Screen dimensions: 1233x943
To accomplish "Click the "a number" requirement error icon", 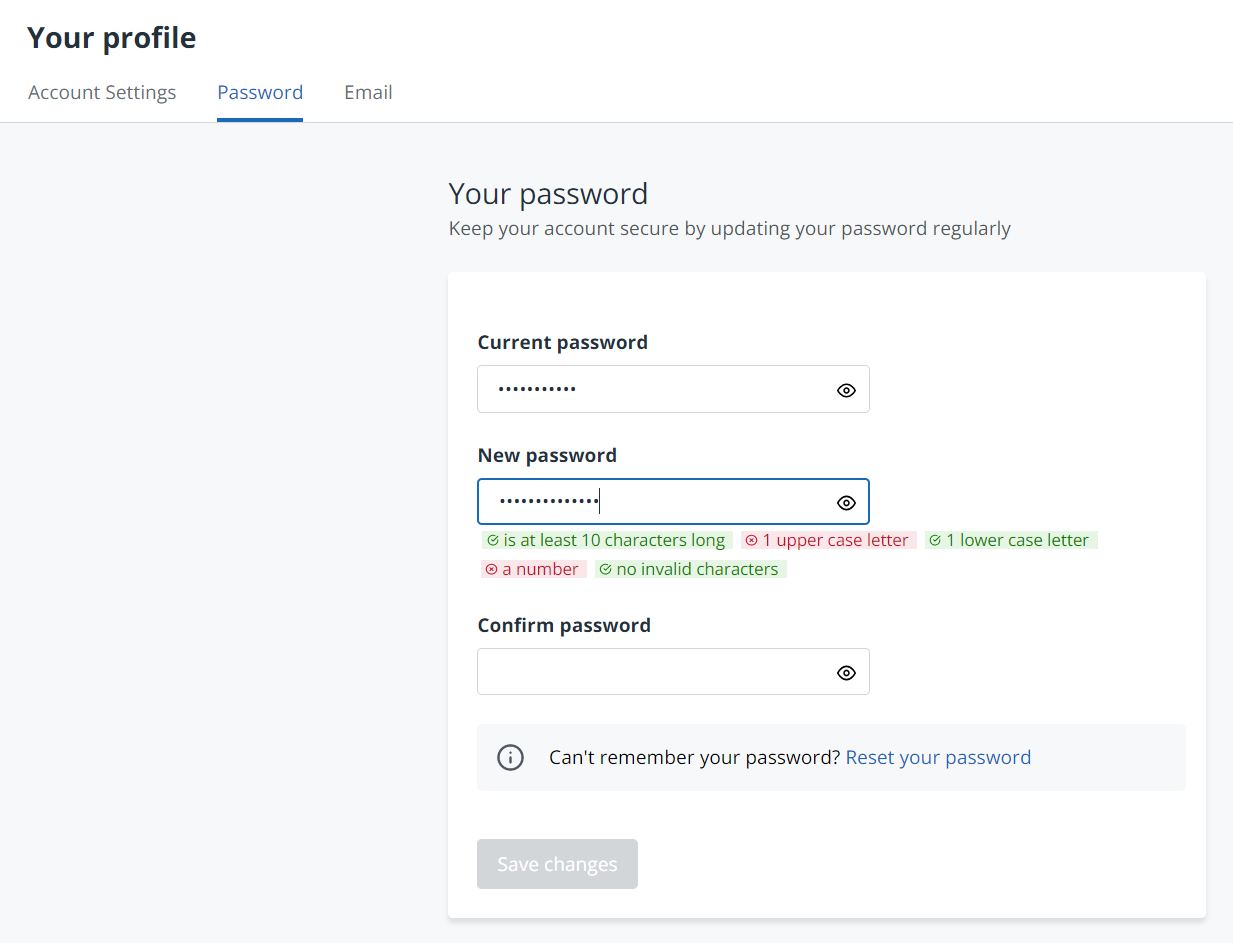I will pyautogui.click(x=491, y=569).
